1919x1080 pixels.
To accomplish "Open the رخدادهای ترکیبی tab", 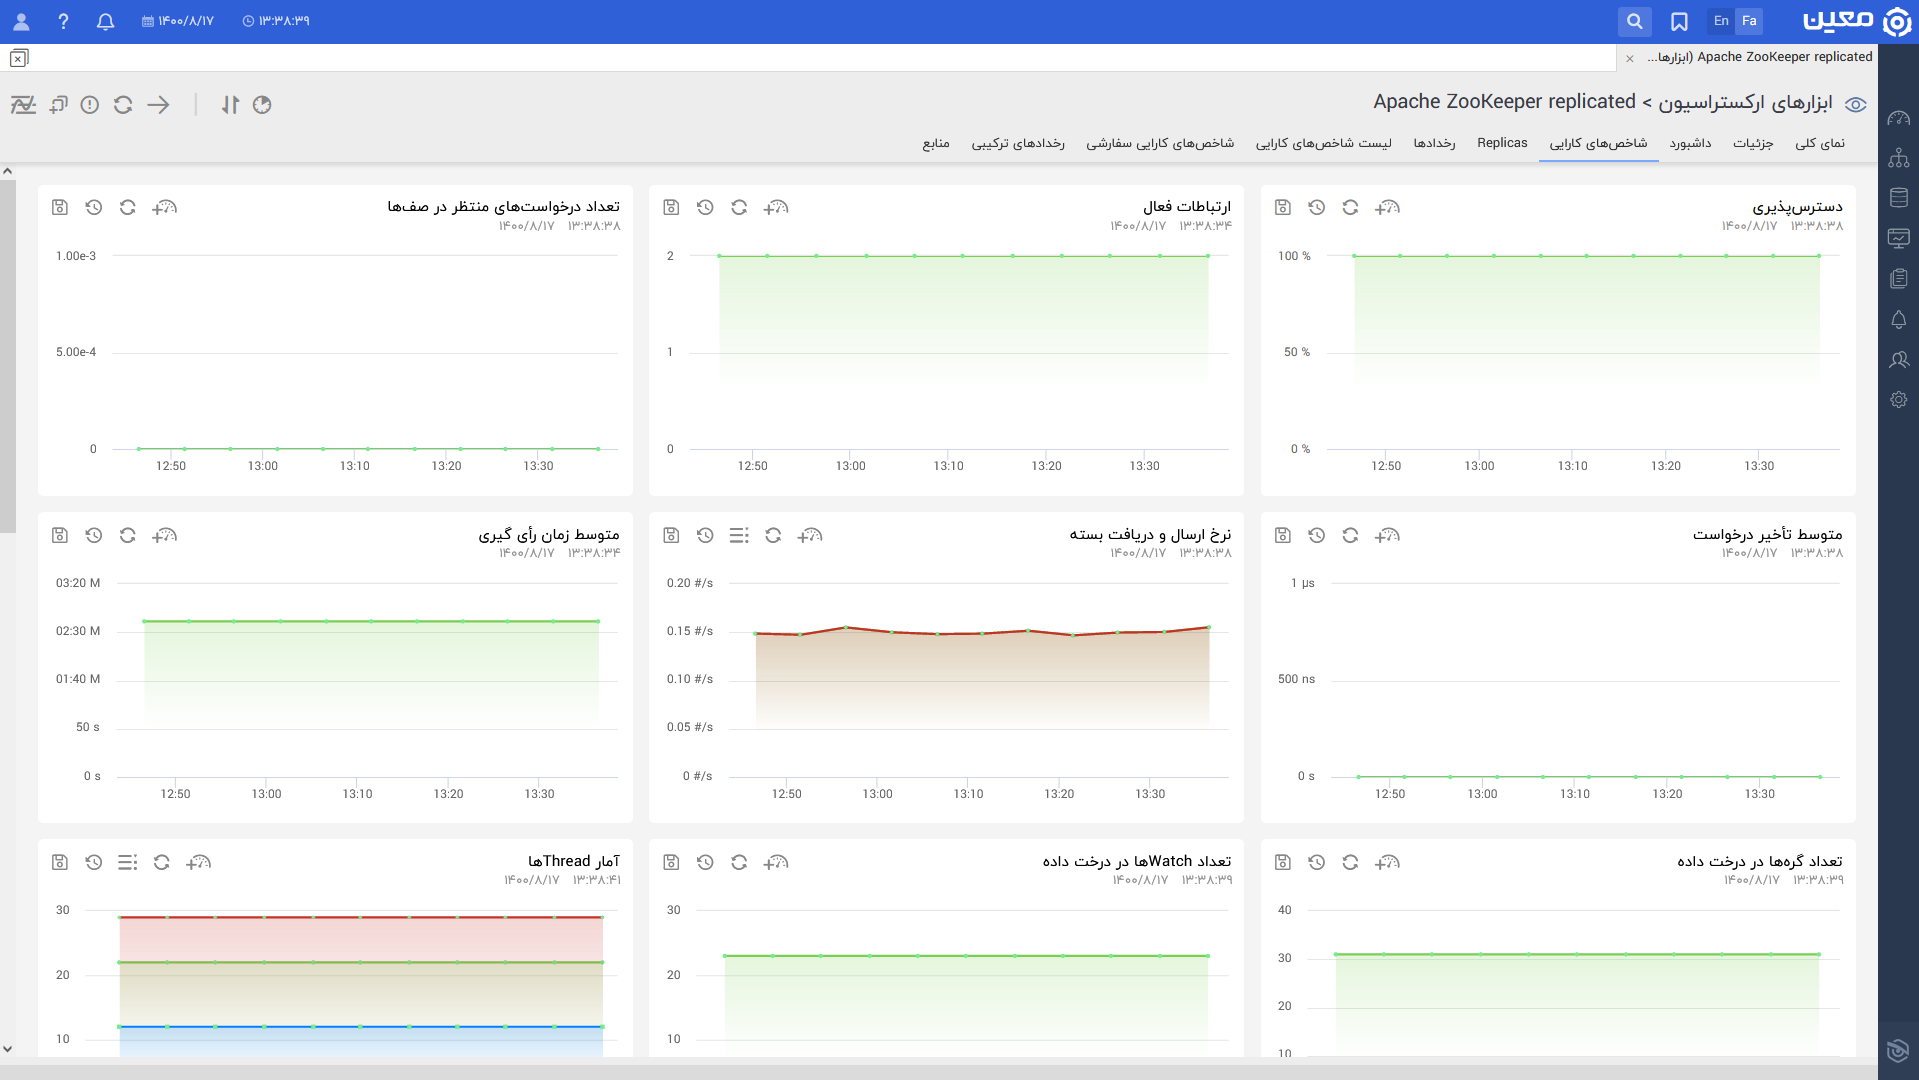I will point(1018,143).
